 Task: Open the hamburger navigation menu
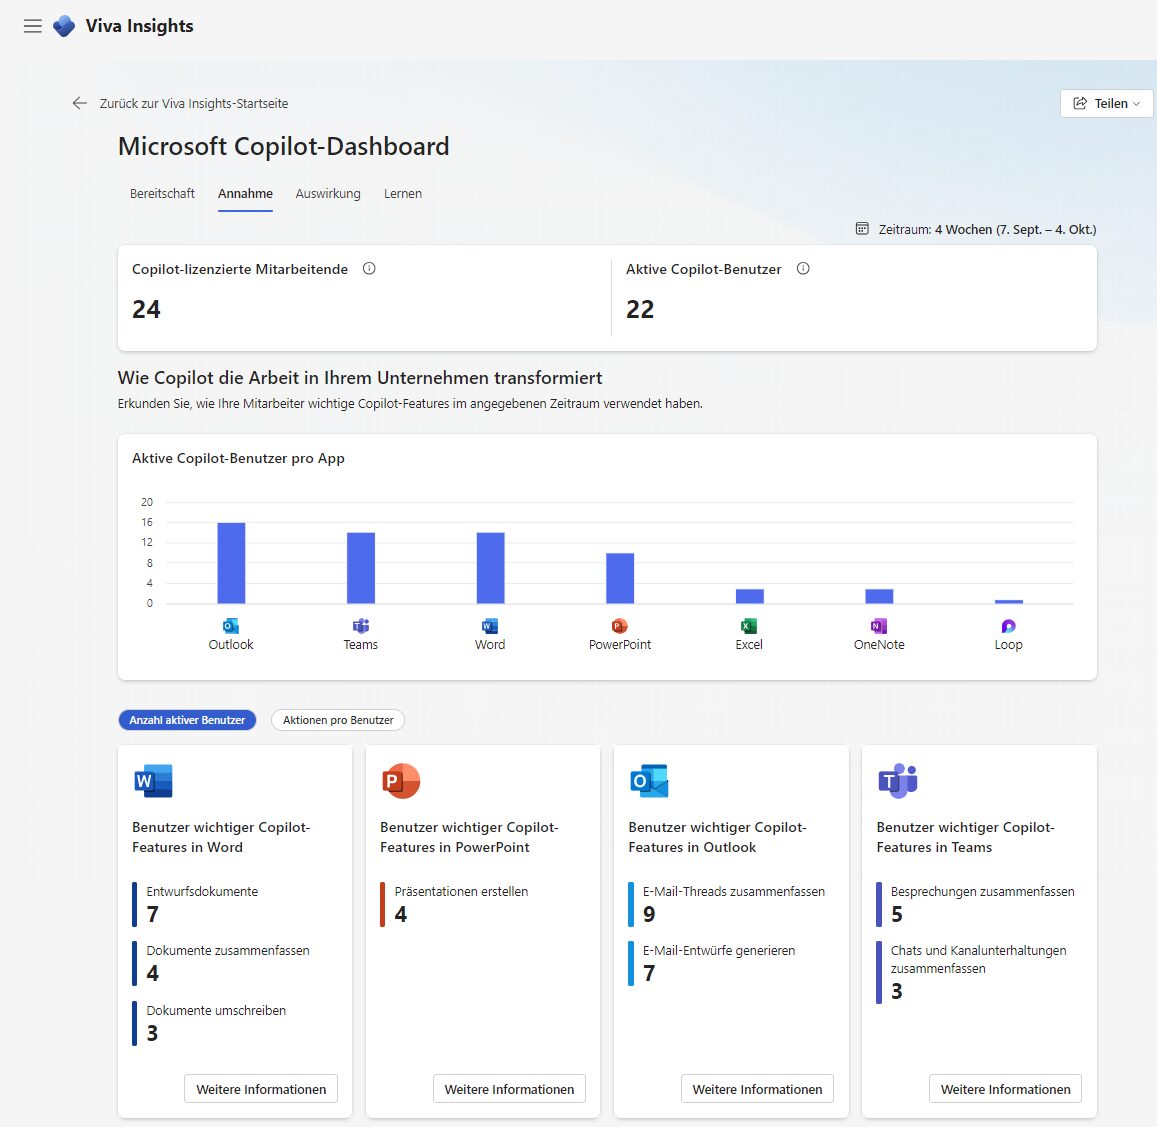click(32, 27)
